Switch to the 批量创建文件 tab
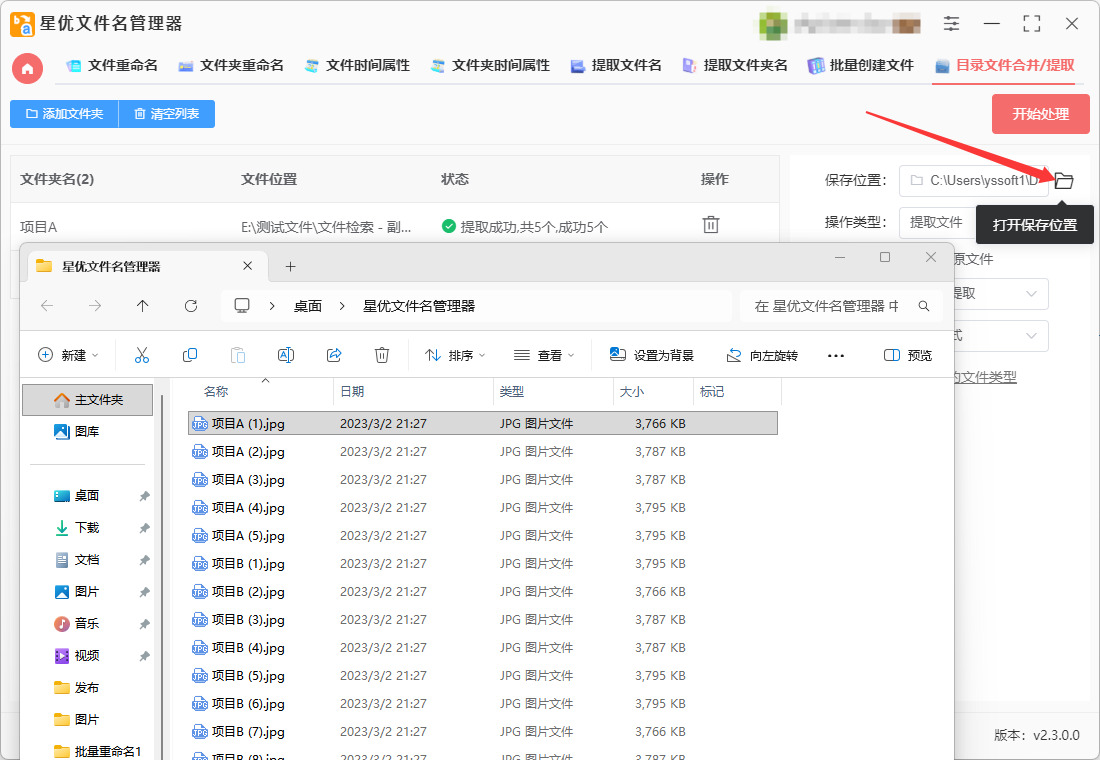1100x760 pixels. click(x=861, y=65)
